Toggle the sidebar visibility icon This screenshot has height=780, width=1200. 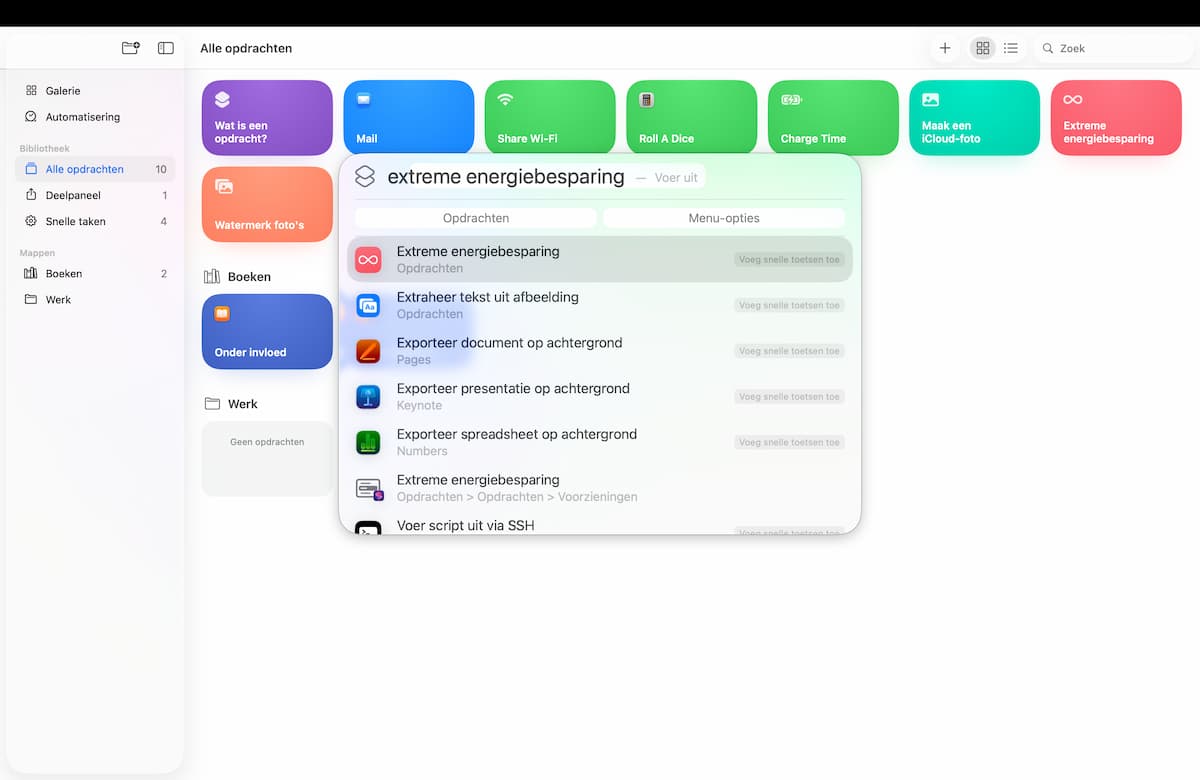[x=166, y=48]
